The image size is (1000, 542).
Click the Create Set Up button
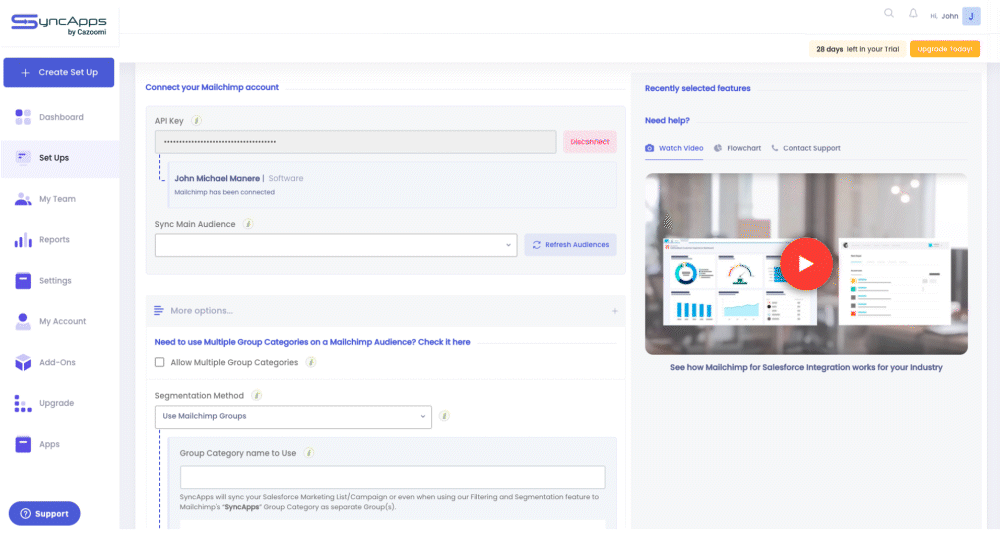(x=59, y=73)
